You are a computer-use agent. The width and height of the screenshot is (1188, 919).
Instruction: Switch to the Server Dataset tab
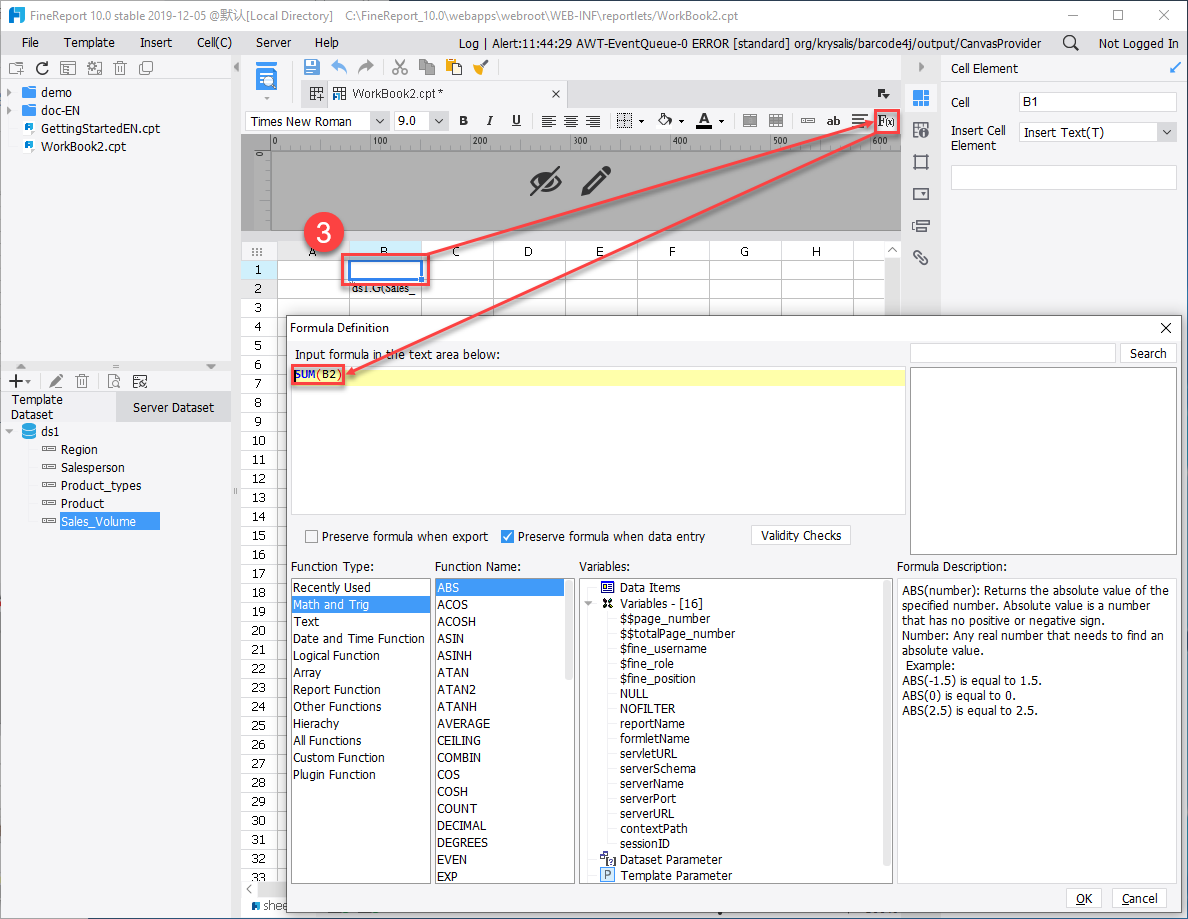pos(172,406)
